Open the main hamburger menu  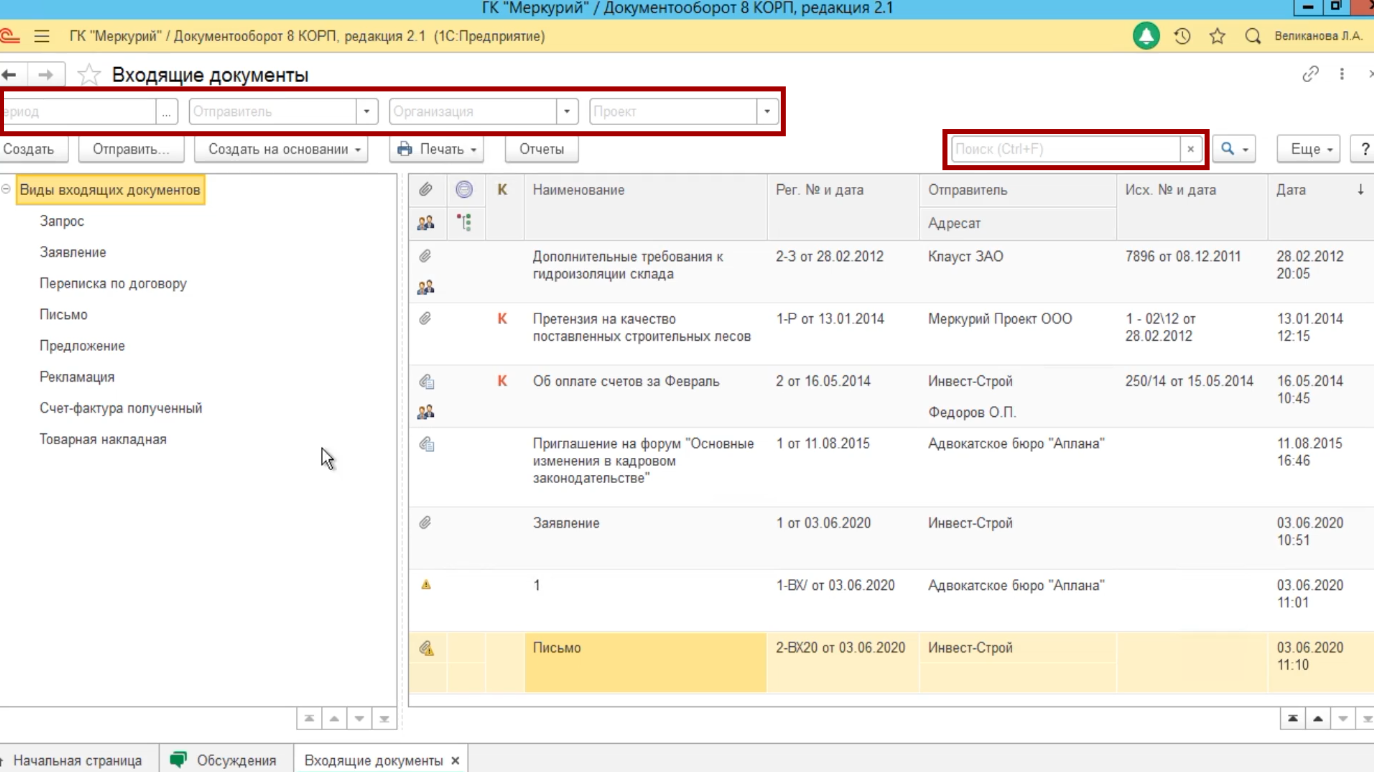(x=42, y=36)
